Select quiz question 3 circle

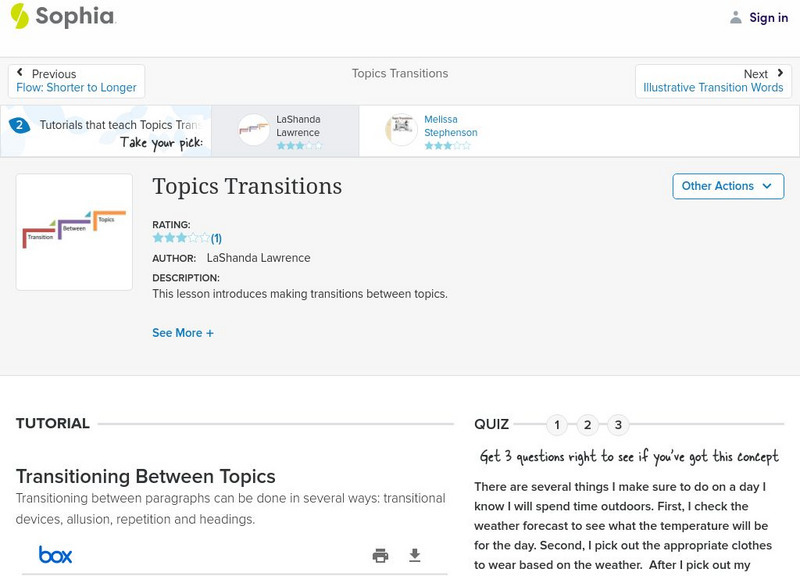(618, 425)
